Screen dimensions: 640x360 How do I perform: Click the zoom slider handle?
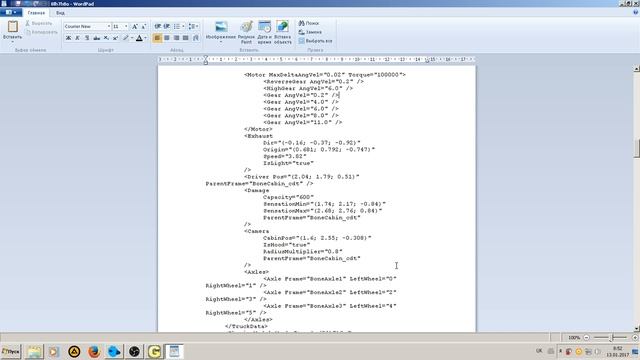point(612,338)
